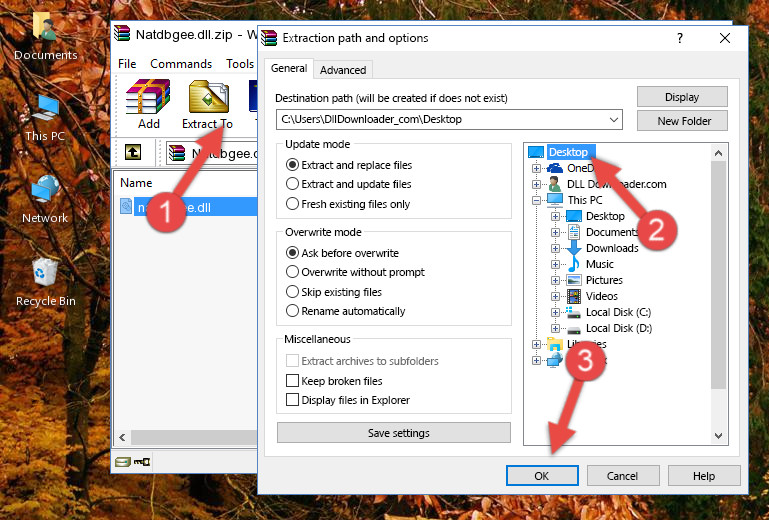Select This PC node in tree

tap(585, 200)
